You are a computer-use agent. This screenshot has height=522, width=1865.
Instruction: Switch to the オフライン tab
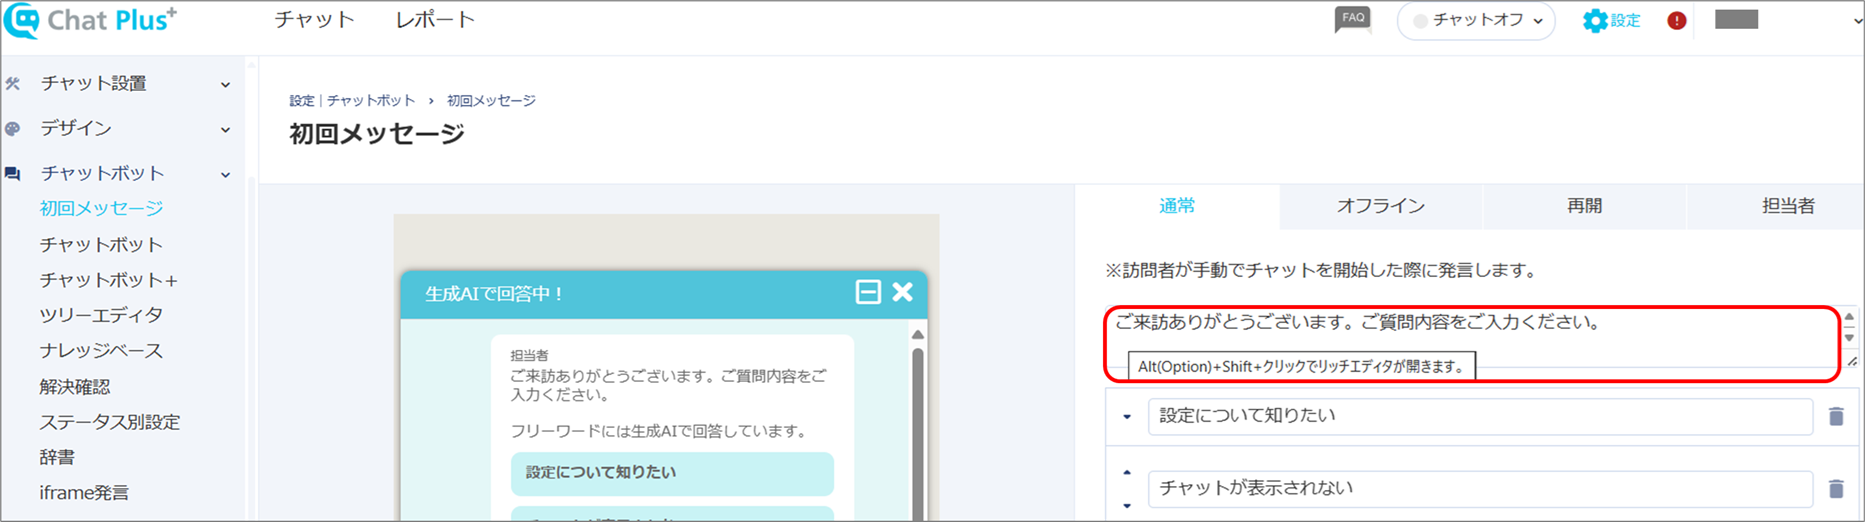[1381, 206]
